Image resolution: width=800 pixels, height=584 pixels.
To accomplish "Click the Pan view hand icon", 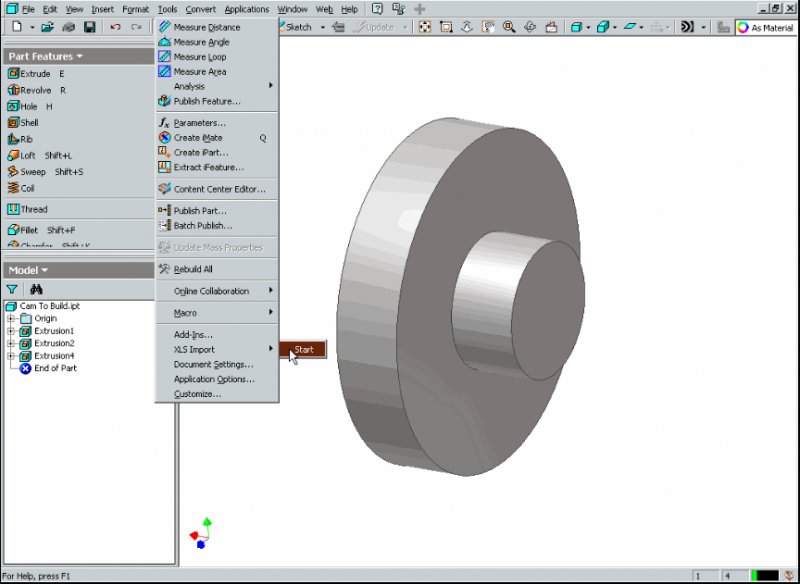I will click(488, 27).
